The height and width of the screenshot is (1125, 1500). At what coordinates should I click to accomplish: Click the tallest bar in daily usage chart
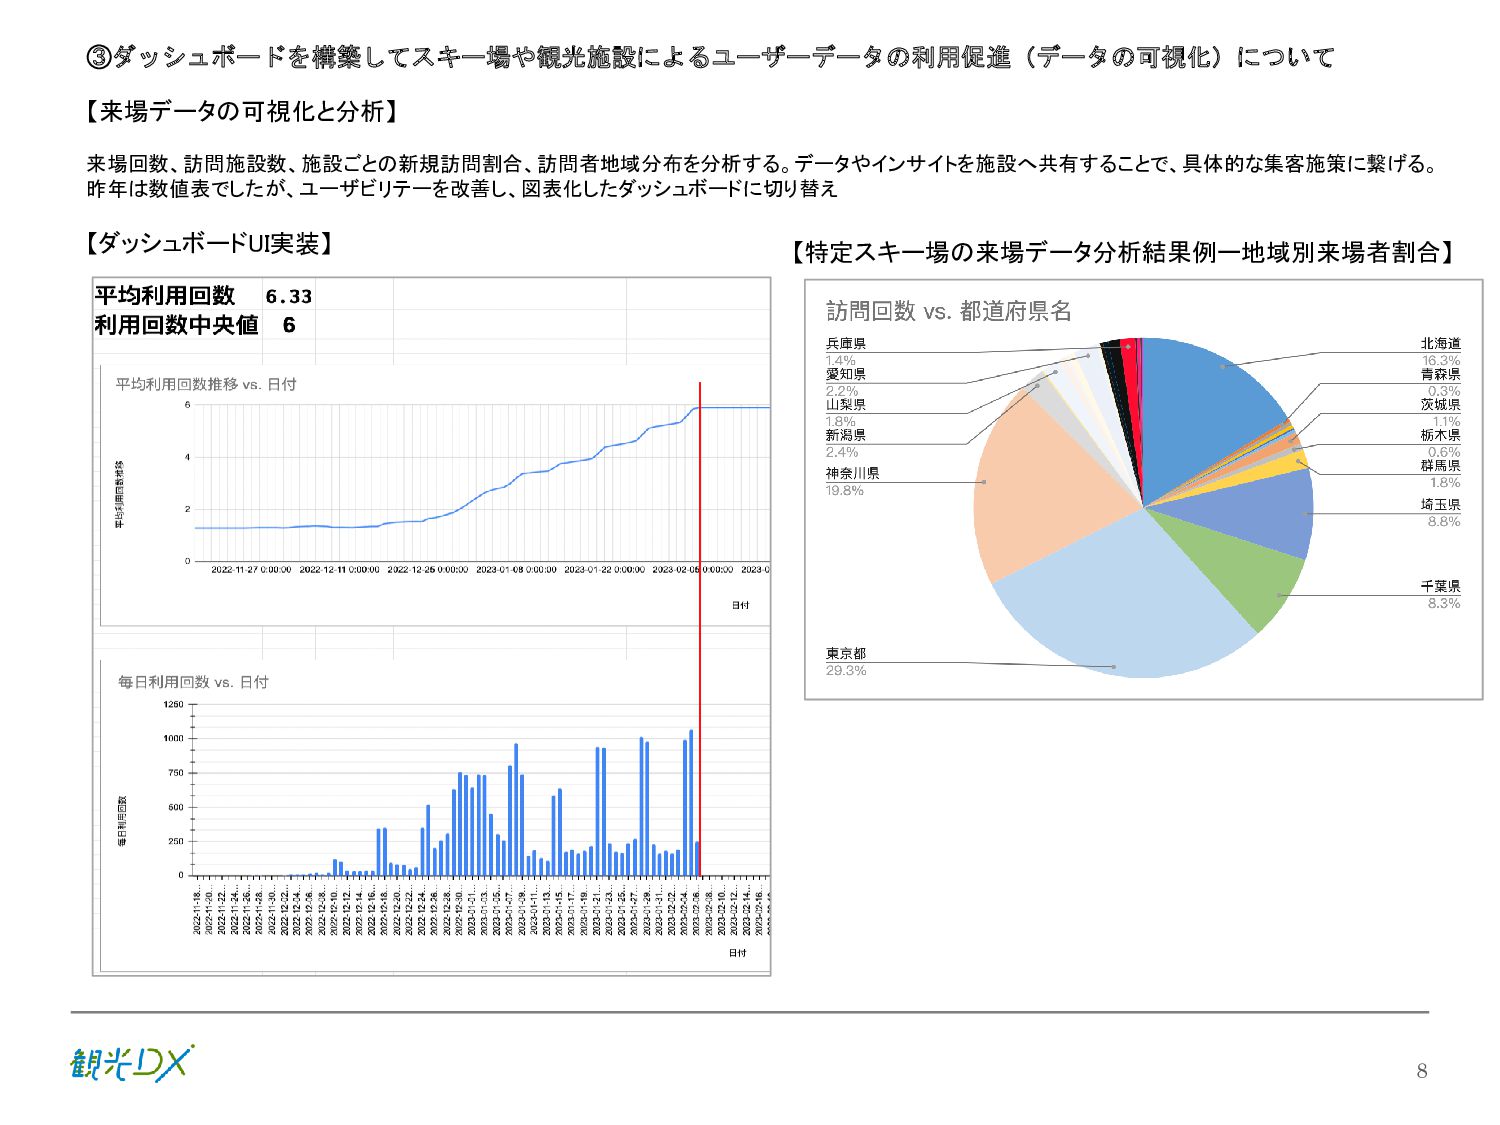(691, 803)
